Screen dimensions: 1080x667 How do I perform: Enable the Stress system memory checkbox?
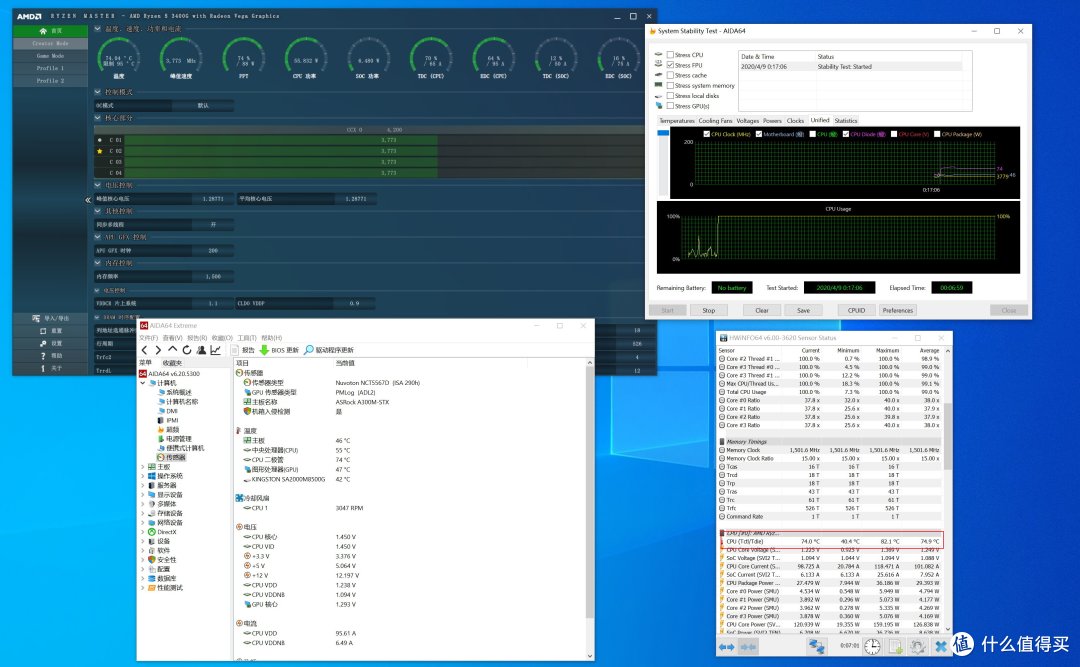pyautogui.click(x=670, y=85)
